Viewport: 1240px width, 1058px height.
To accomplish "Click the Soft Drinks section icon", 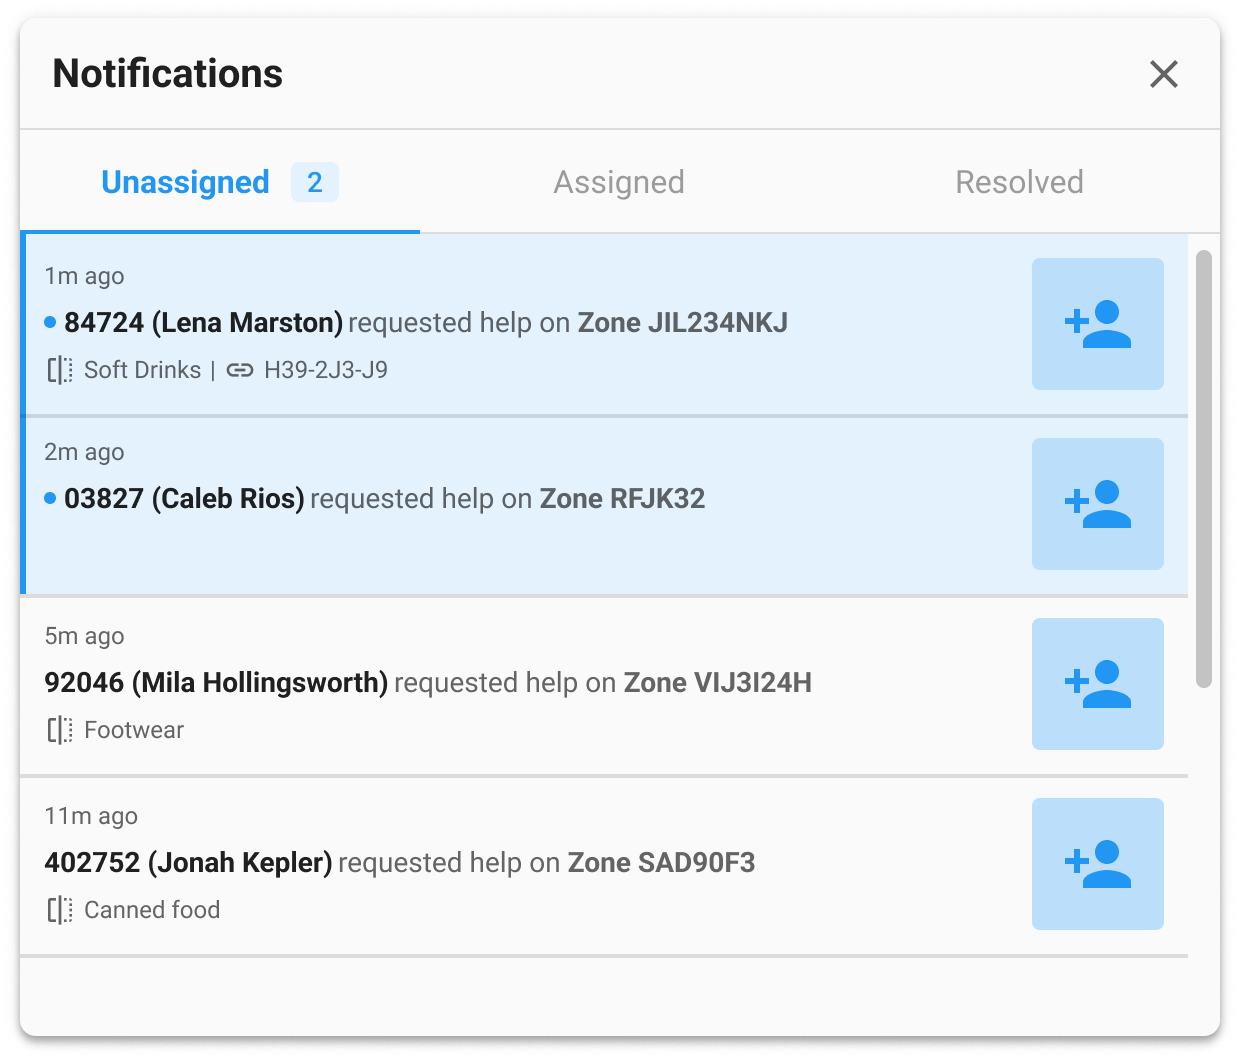I will (x=60, y=370).
